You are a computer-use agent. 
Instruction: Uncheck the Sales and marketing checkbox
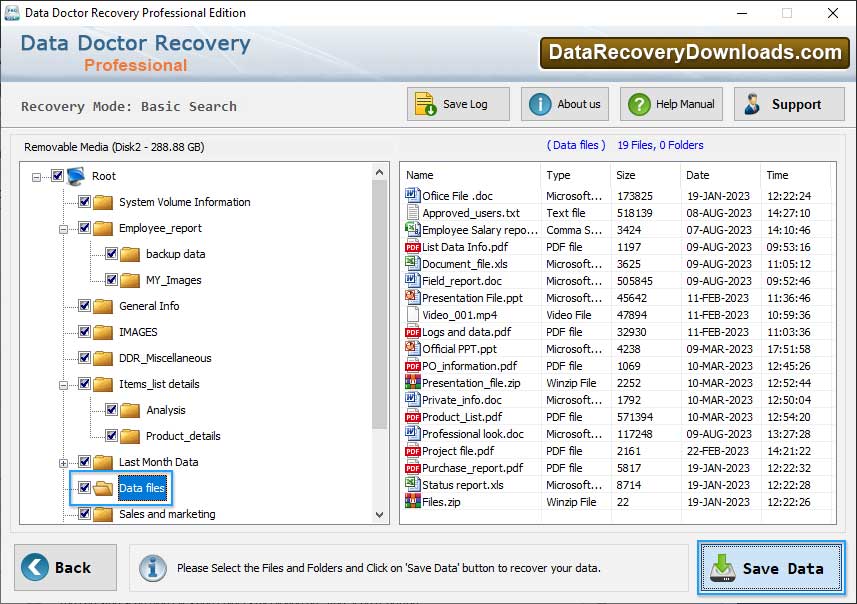(84, 513)
